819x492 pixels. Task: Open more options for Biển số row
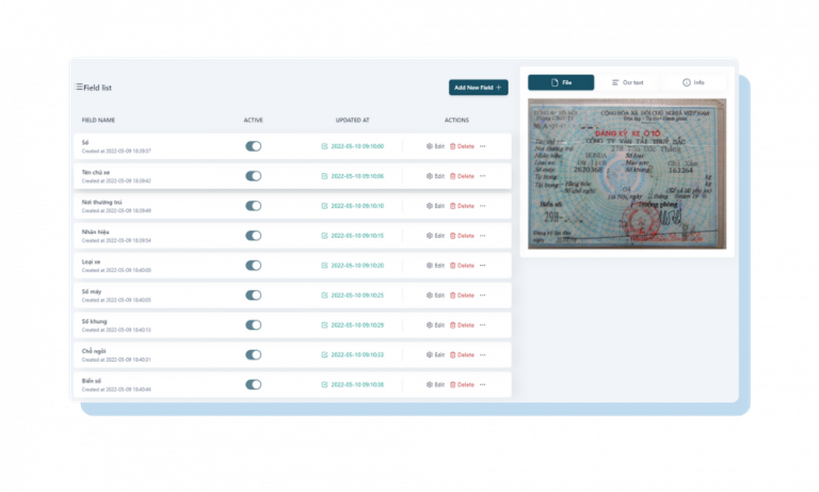[483, 384]
